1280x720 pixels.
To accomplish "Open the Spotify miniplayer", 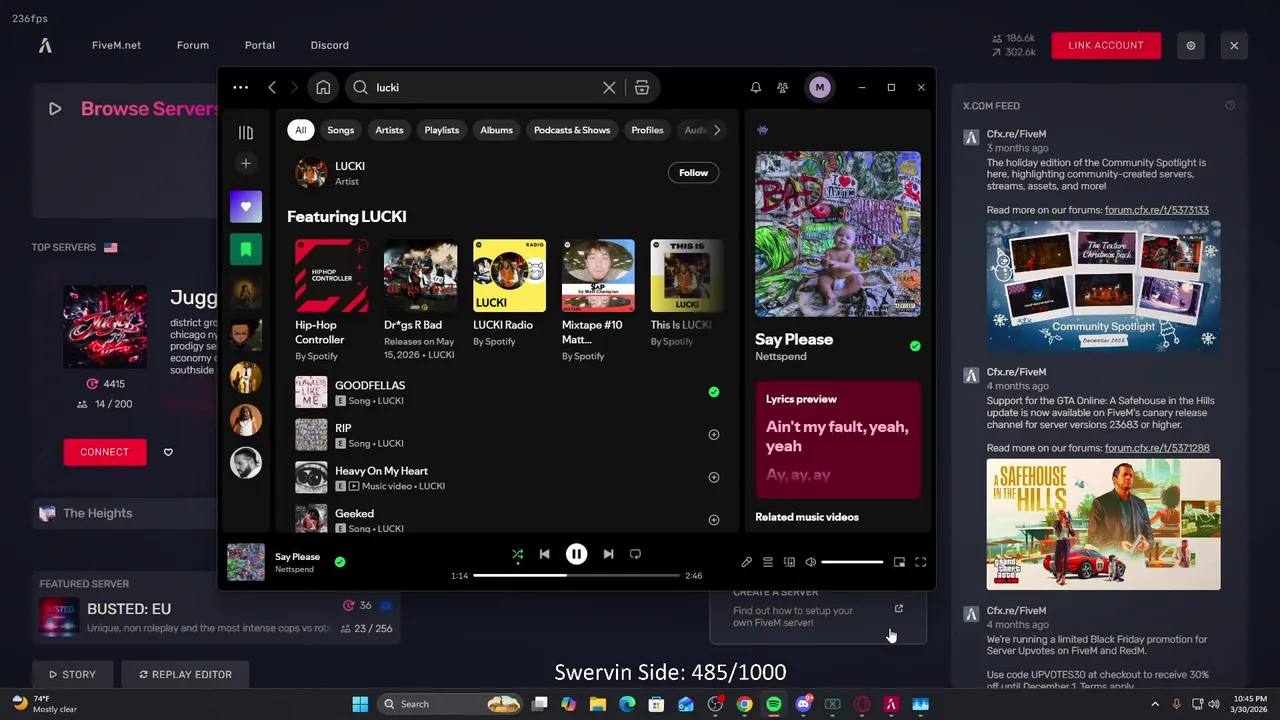I will click(x=899, y=563).
